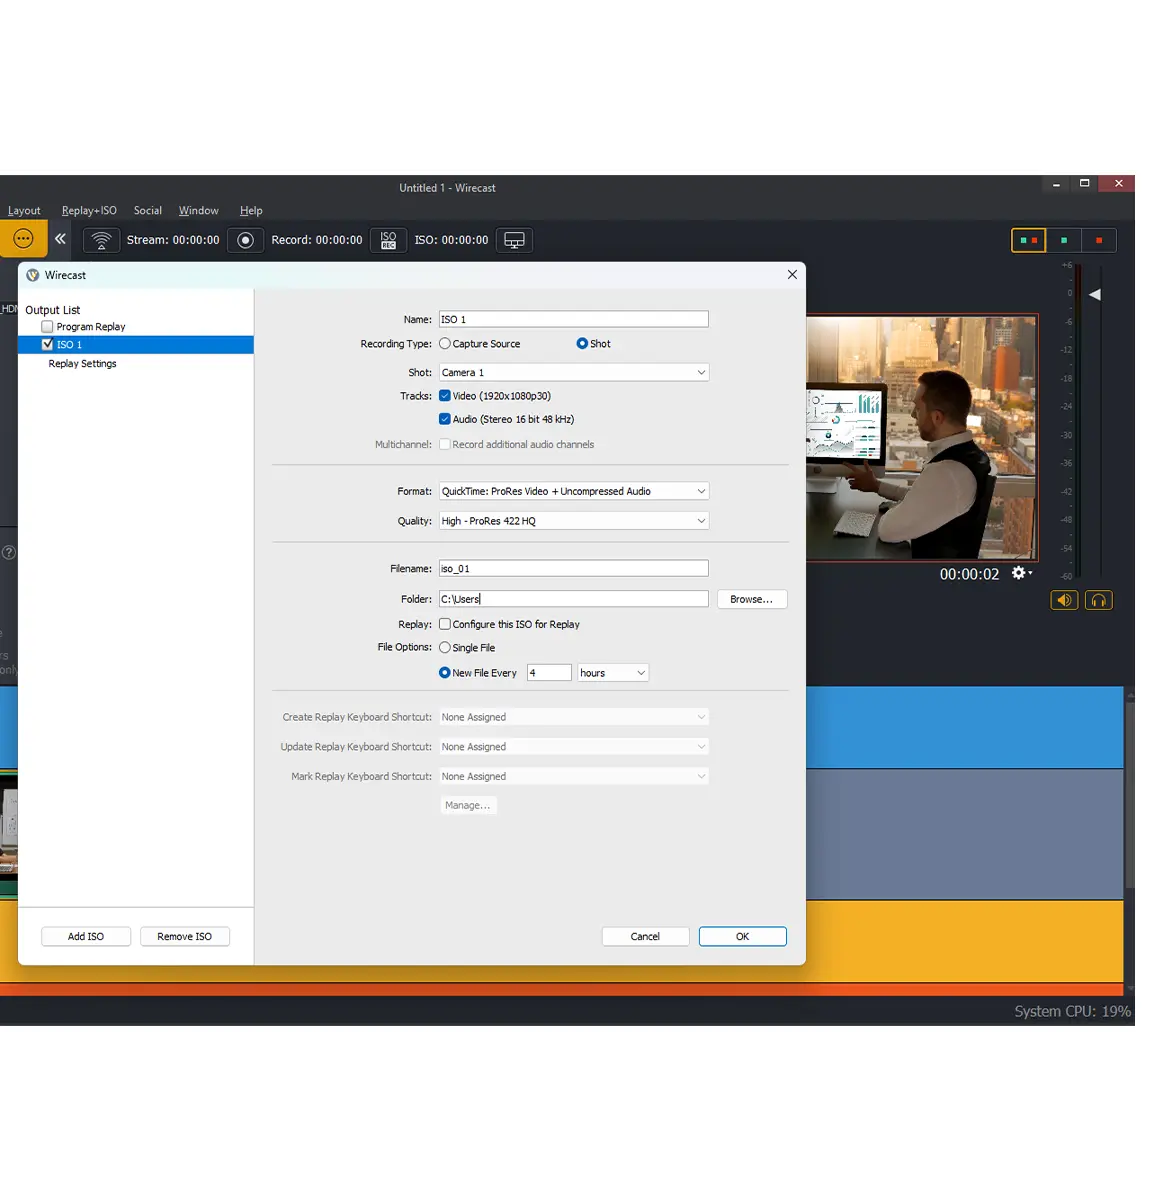Start recording with the Record circle icon
Screen dimensions: 1164x1201
[245, 240]
